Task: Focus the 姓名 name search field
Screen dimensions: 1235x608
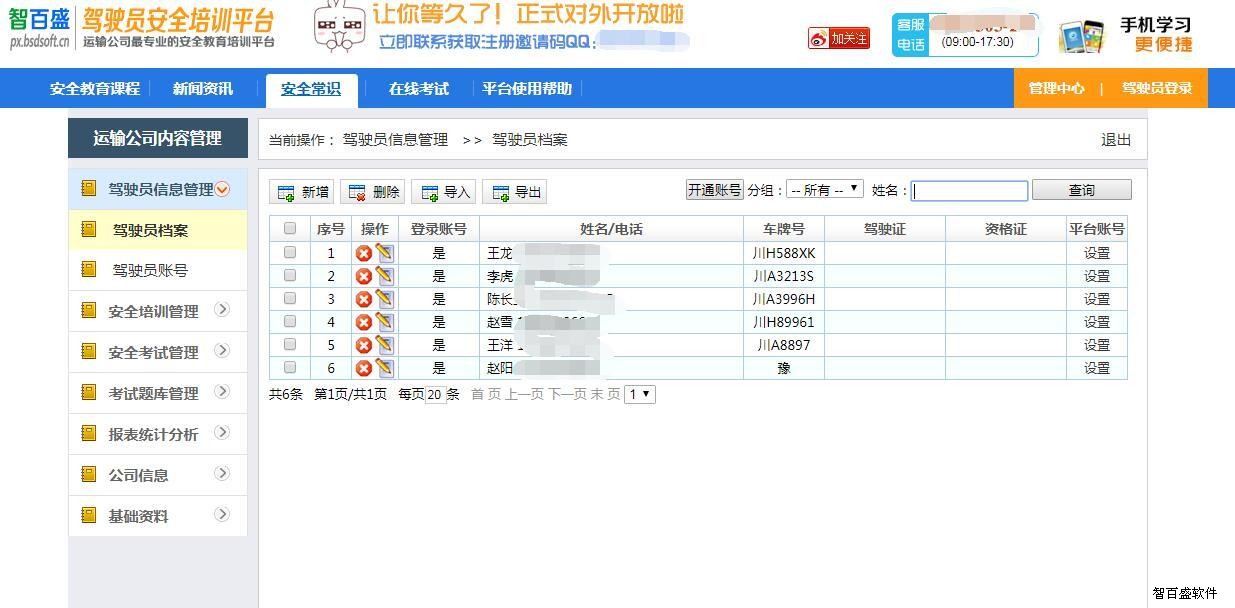Action: point(969,191)
